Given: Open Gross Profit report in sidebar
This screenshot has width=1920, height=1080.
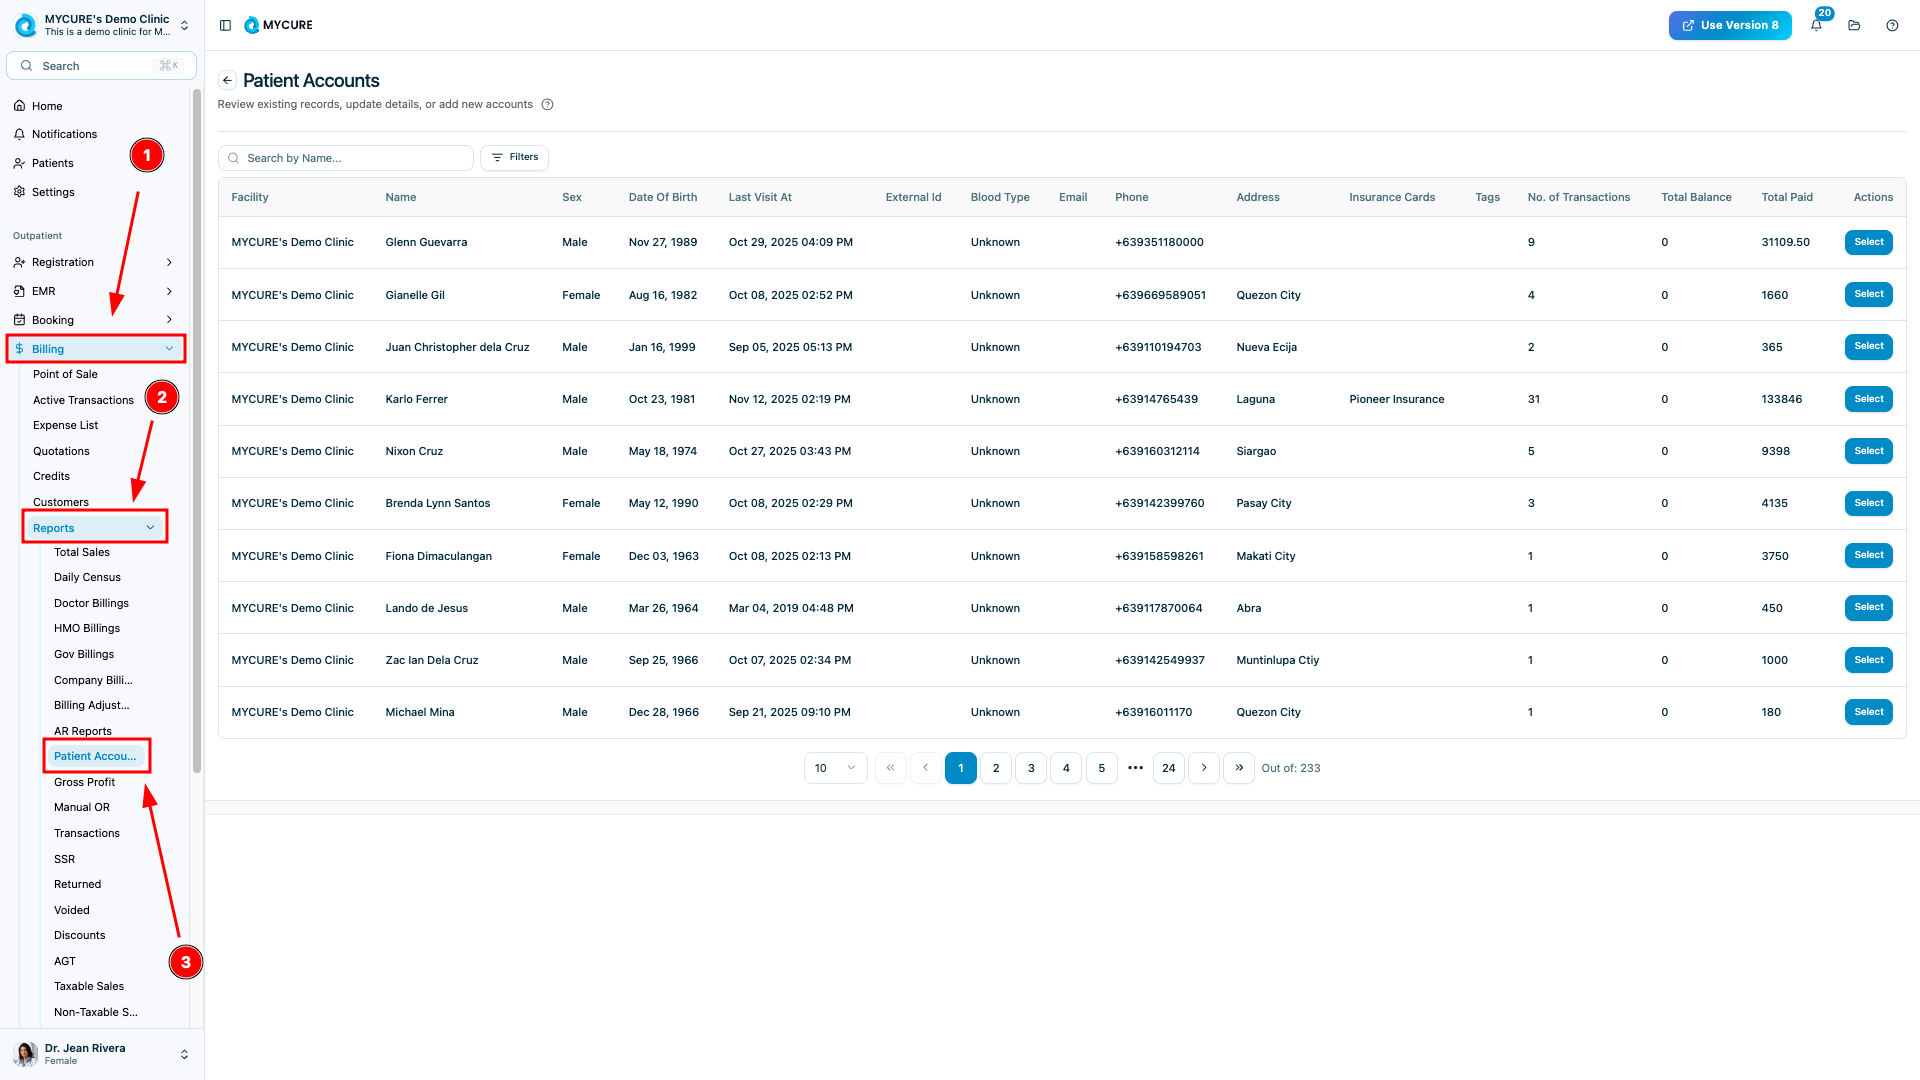Looking at the screenshot, I should [84, 782].
